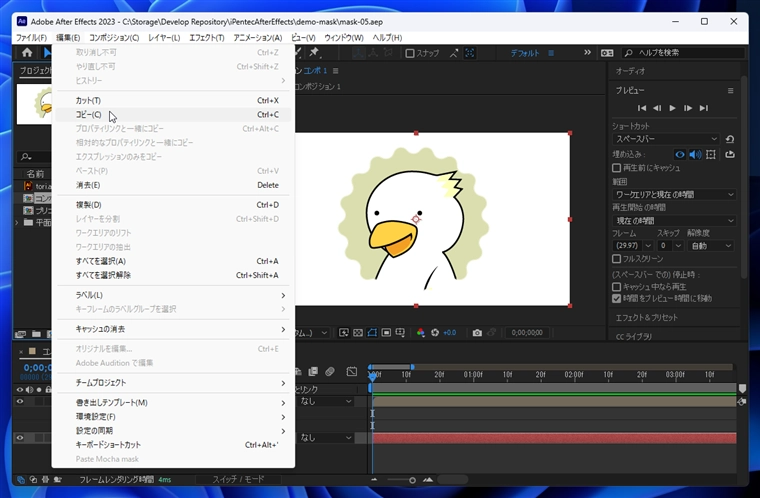Open the スペースバー shortcut dropdown

point(665,139)
